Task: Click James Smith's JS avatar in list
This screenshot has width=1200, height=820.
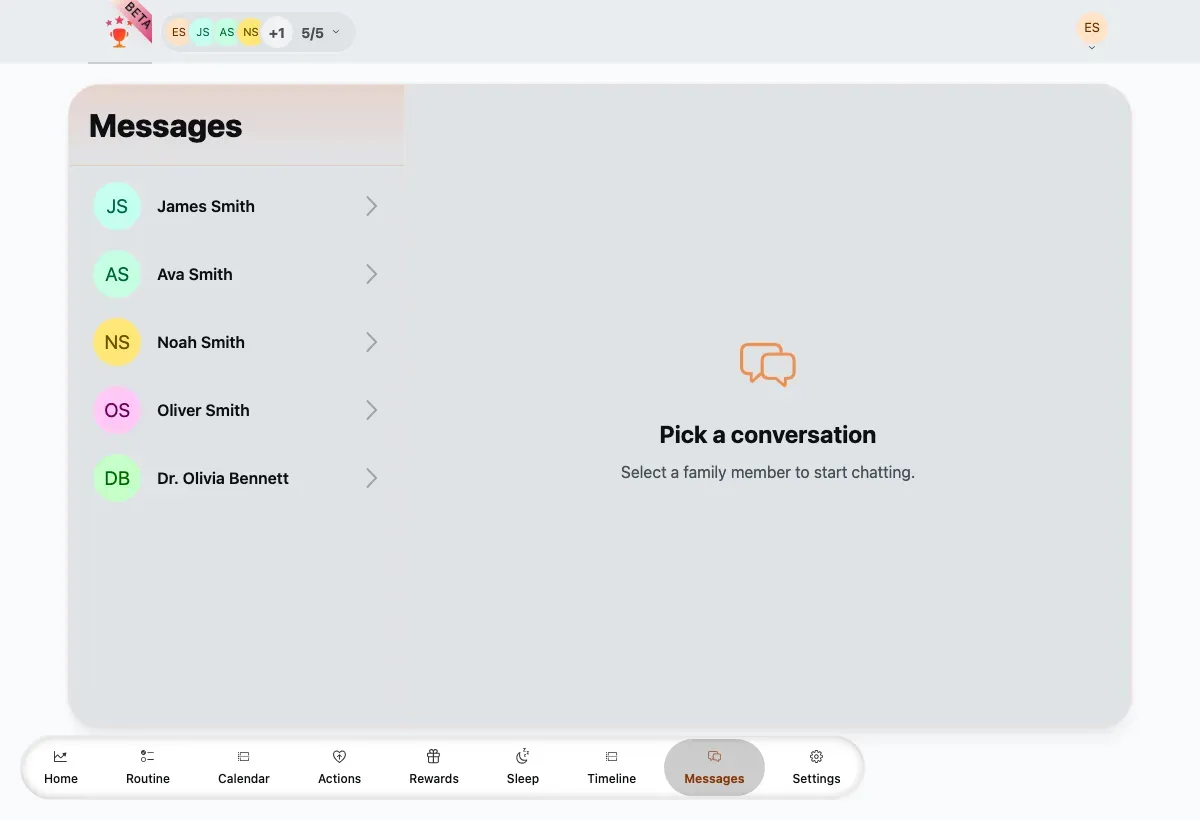Action: (117, 206)
